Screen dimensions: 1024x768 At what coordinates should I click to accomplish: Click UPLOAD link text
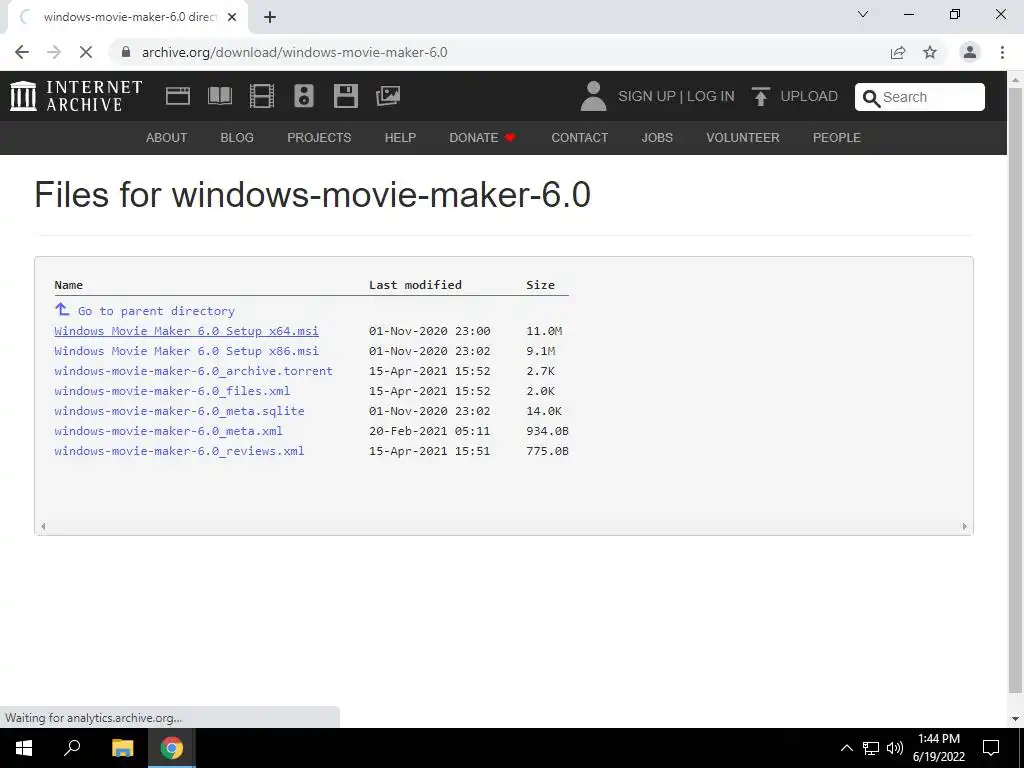(x=809, y=96)
